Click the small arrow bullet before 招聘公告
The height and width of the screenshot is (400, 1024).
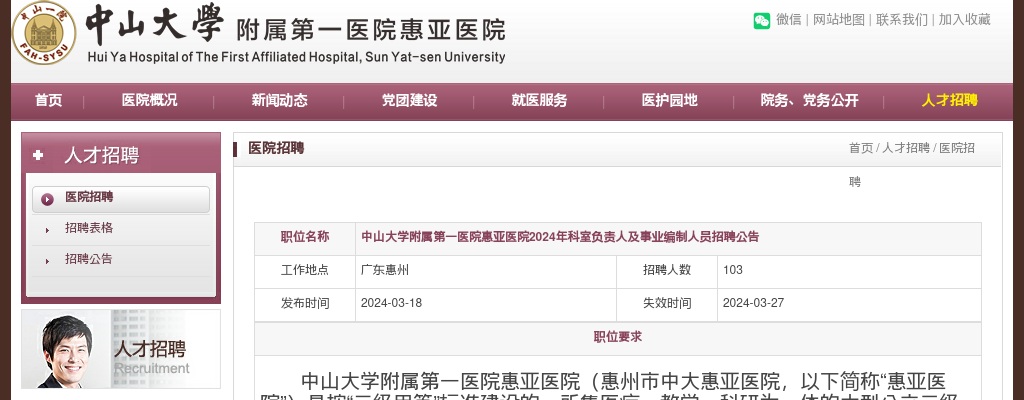tap(47, 261)
